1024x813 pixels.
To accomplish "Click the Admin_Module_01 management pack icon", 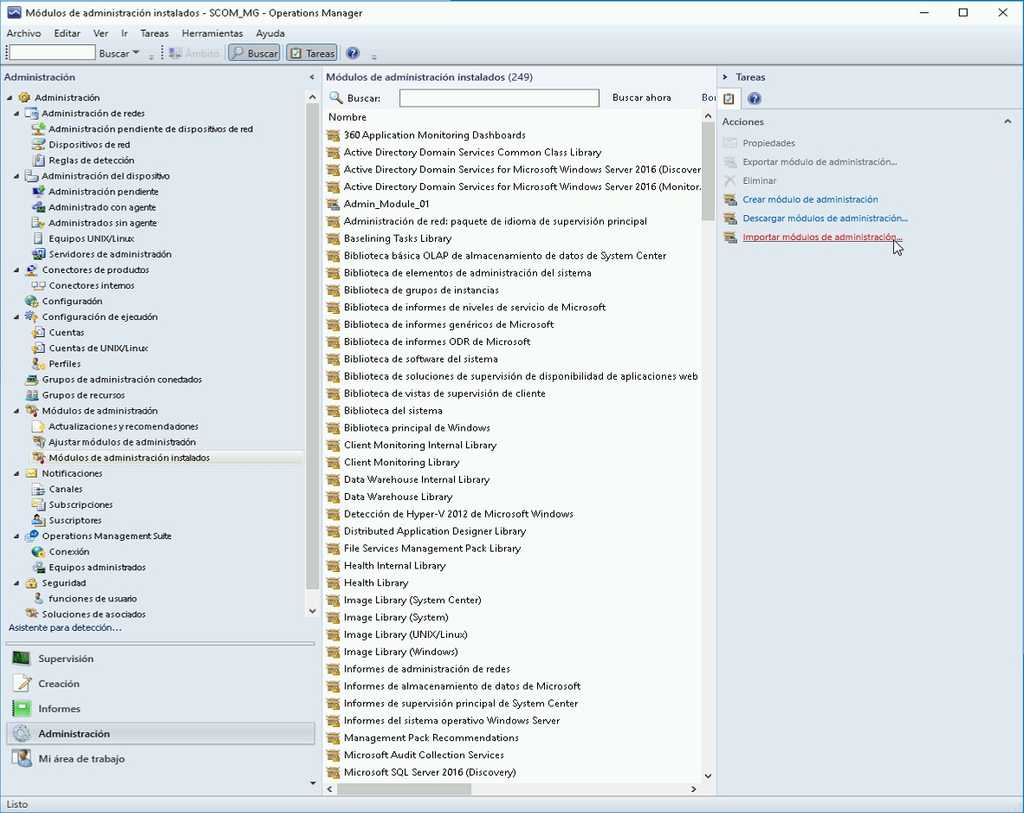I will (334, 204).
